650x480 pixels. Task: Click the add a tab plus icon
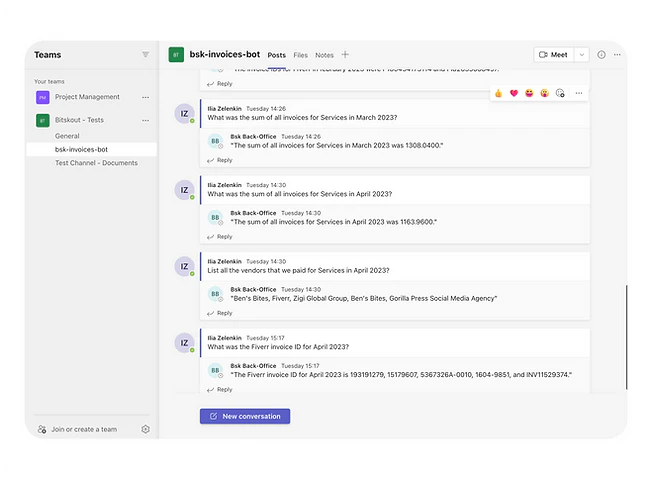click(x=345, y=55)
